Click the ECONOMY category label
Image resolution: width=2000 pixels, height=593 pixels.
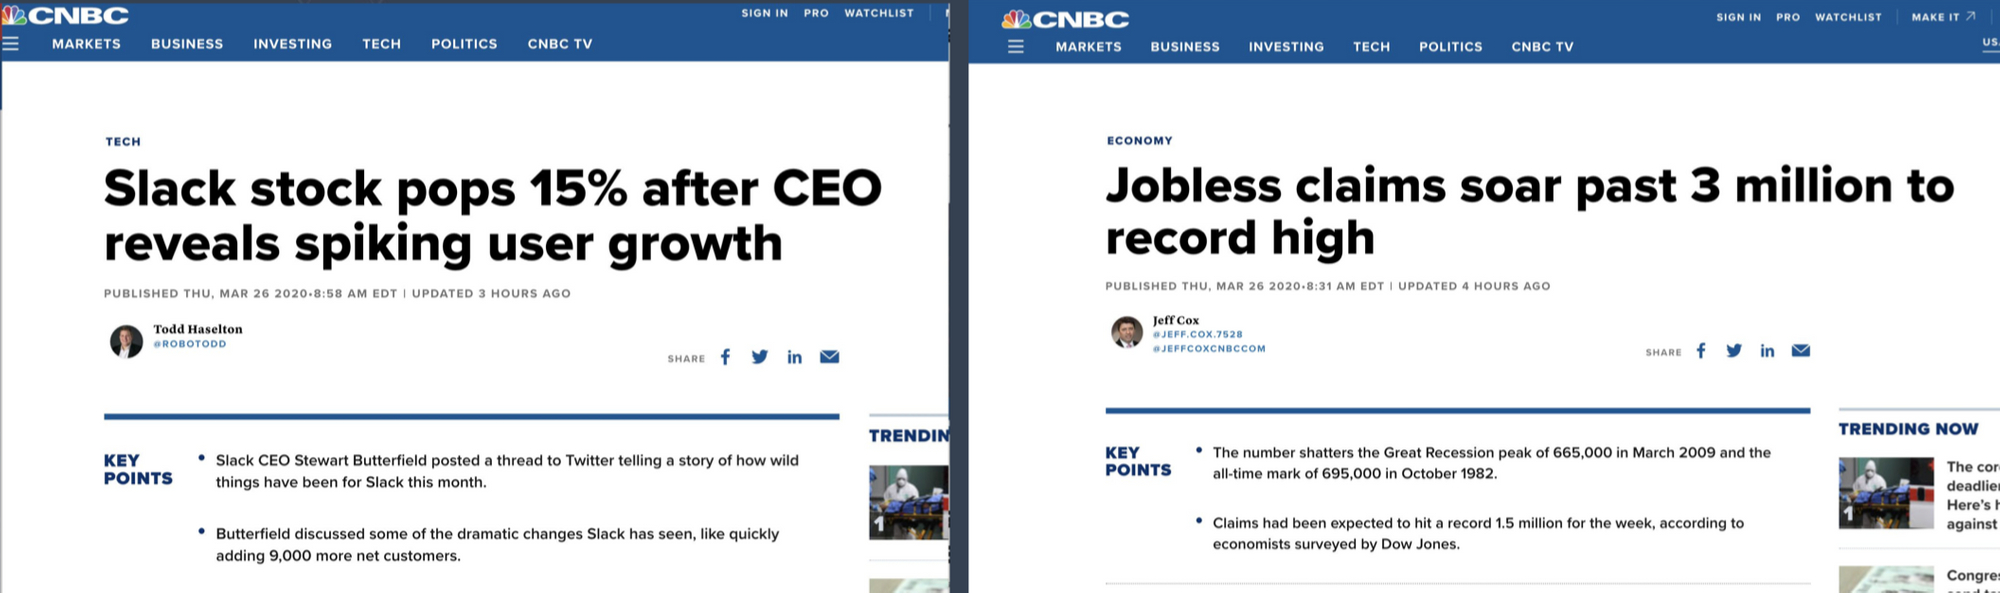tap(1139, 141)
